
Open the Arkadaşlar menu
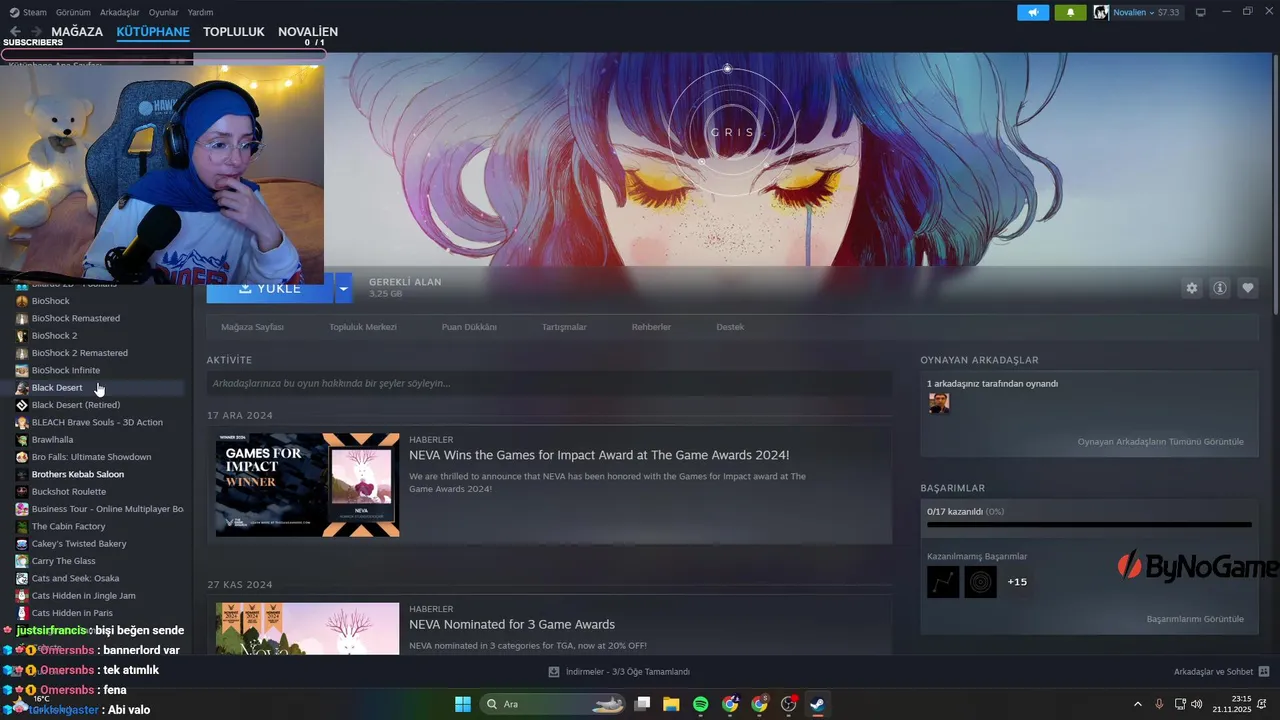(x=120, y=12)
